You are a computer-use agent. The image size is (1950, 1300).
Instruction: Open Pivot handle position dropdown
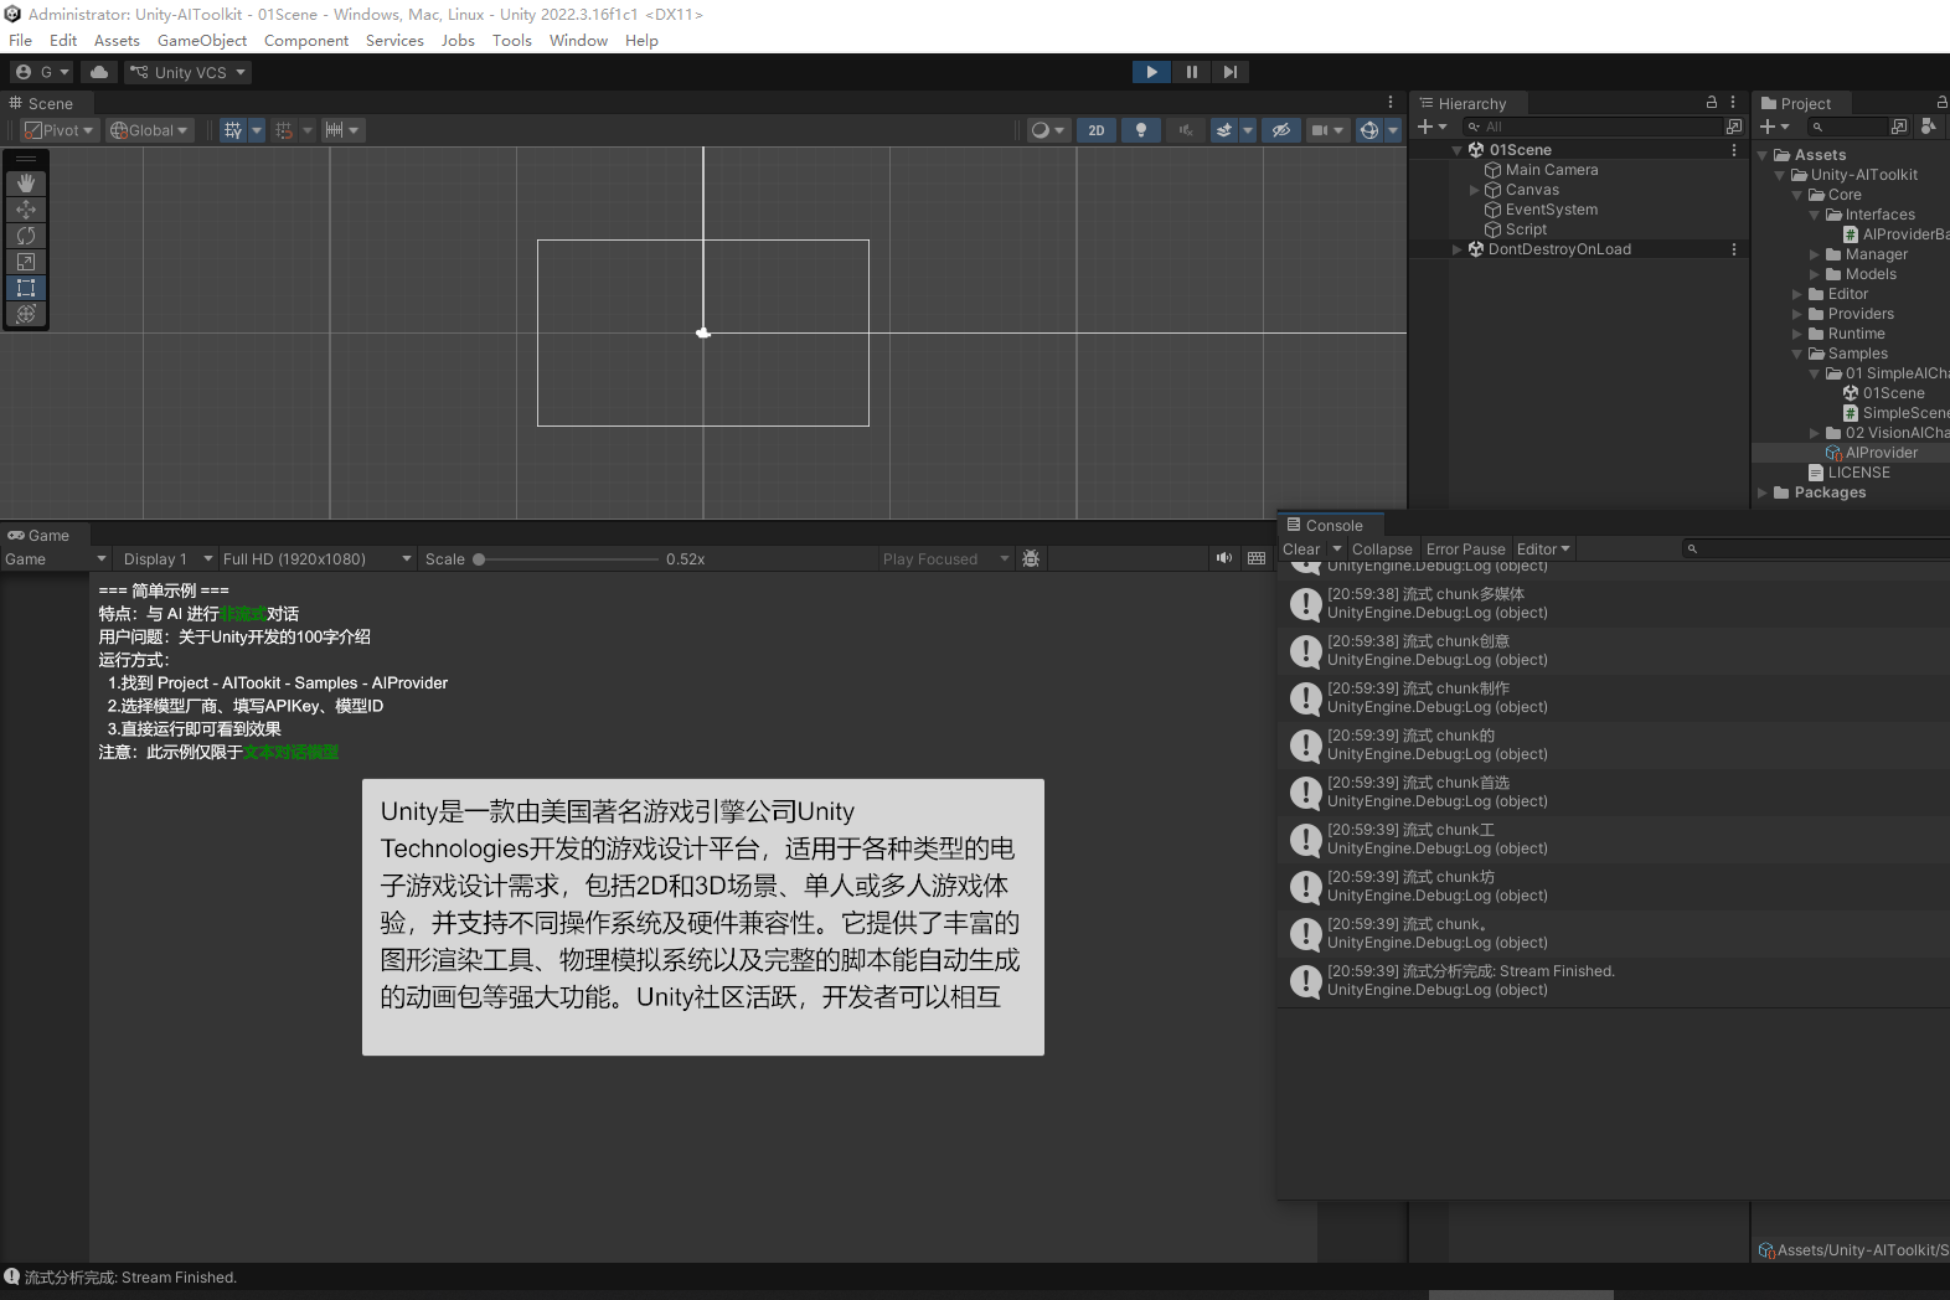60,130
